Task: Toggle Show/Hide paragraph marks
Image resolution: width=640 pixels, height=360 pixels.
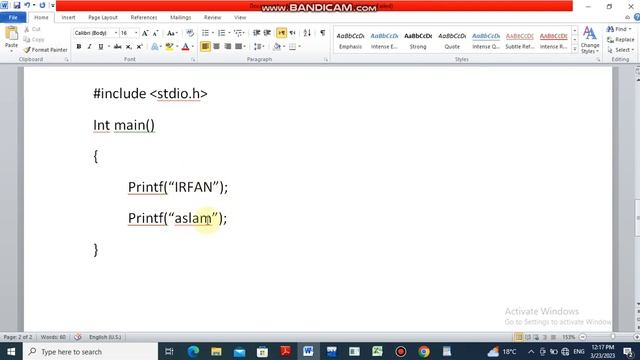Action: (322, 33)
